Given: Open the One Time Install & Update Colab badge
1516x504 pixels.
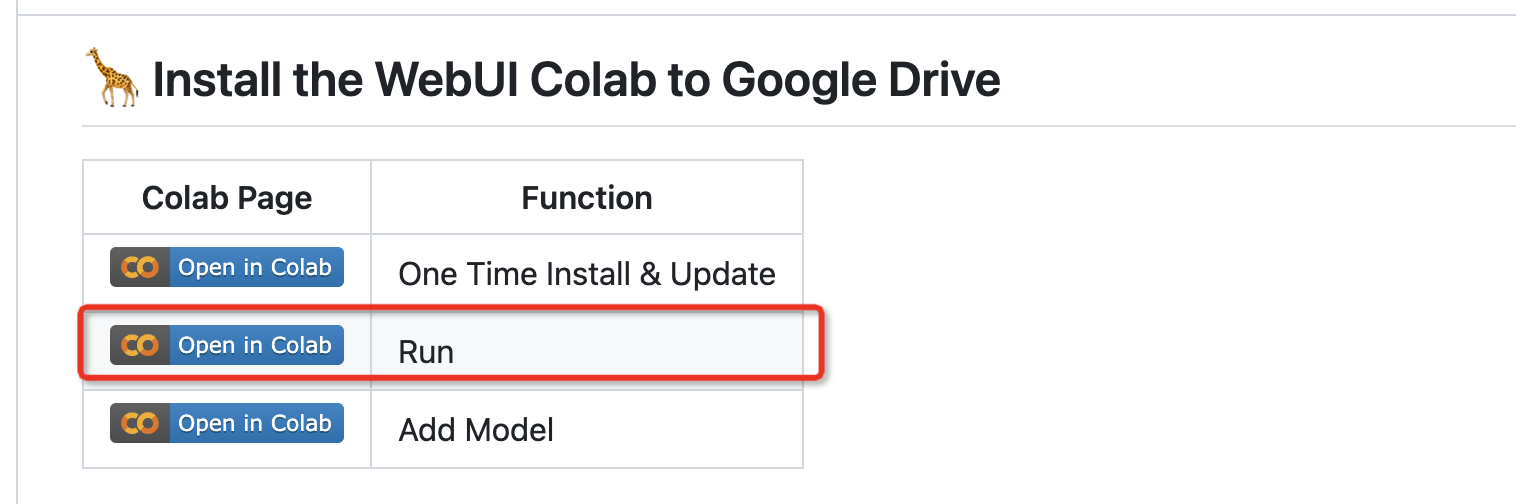Looking at the screenshot, I should [x=254, y=268].
